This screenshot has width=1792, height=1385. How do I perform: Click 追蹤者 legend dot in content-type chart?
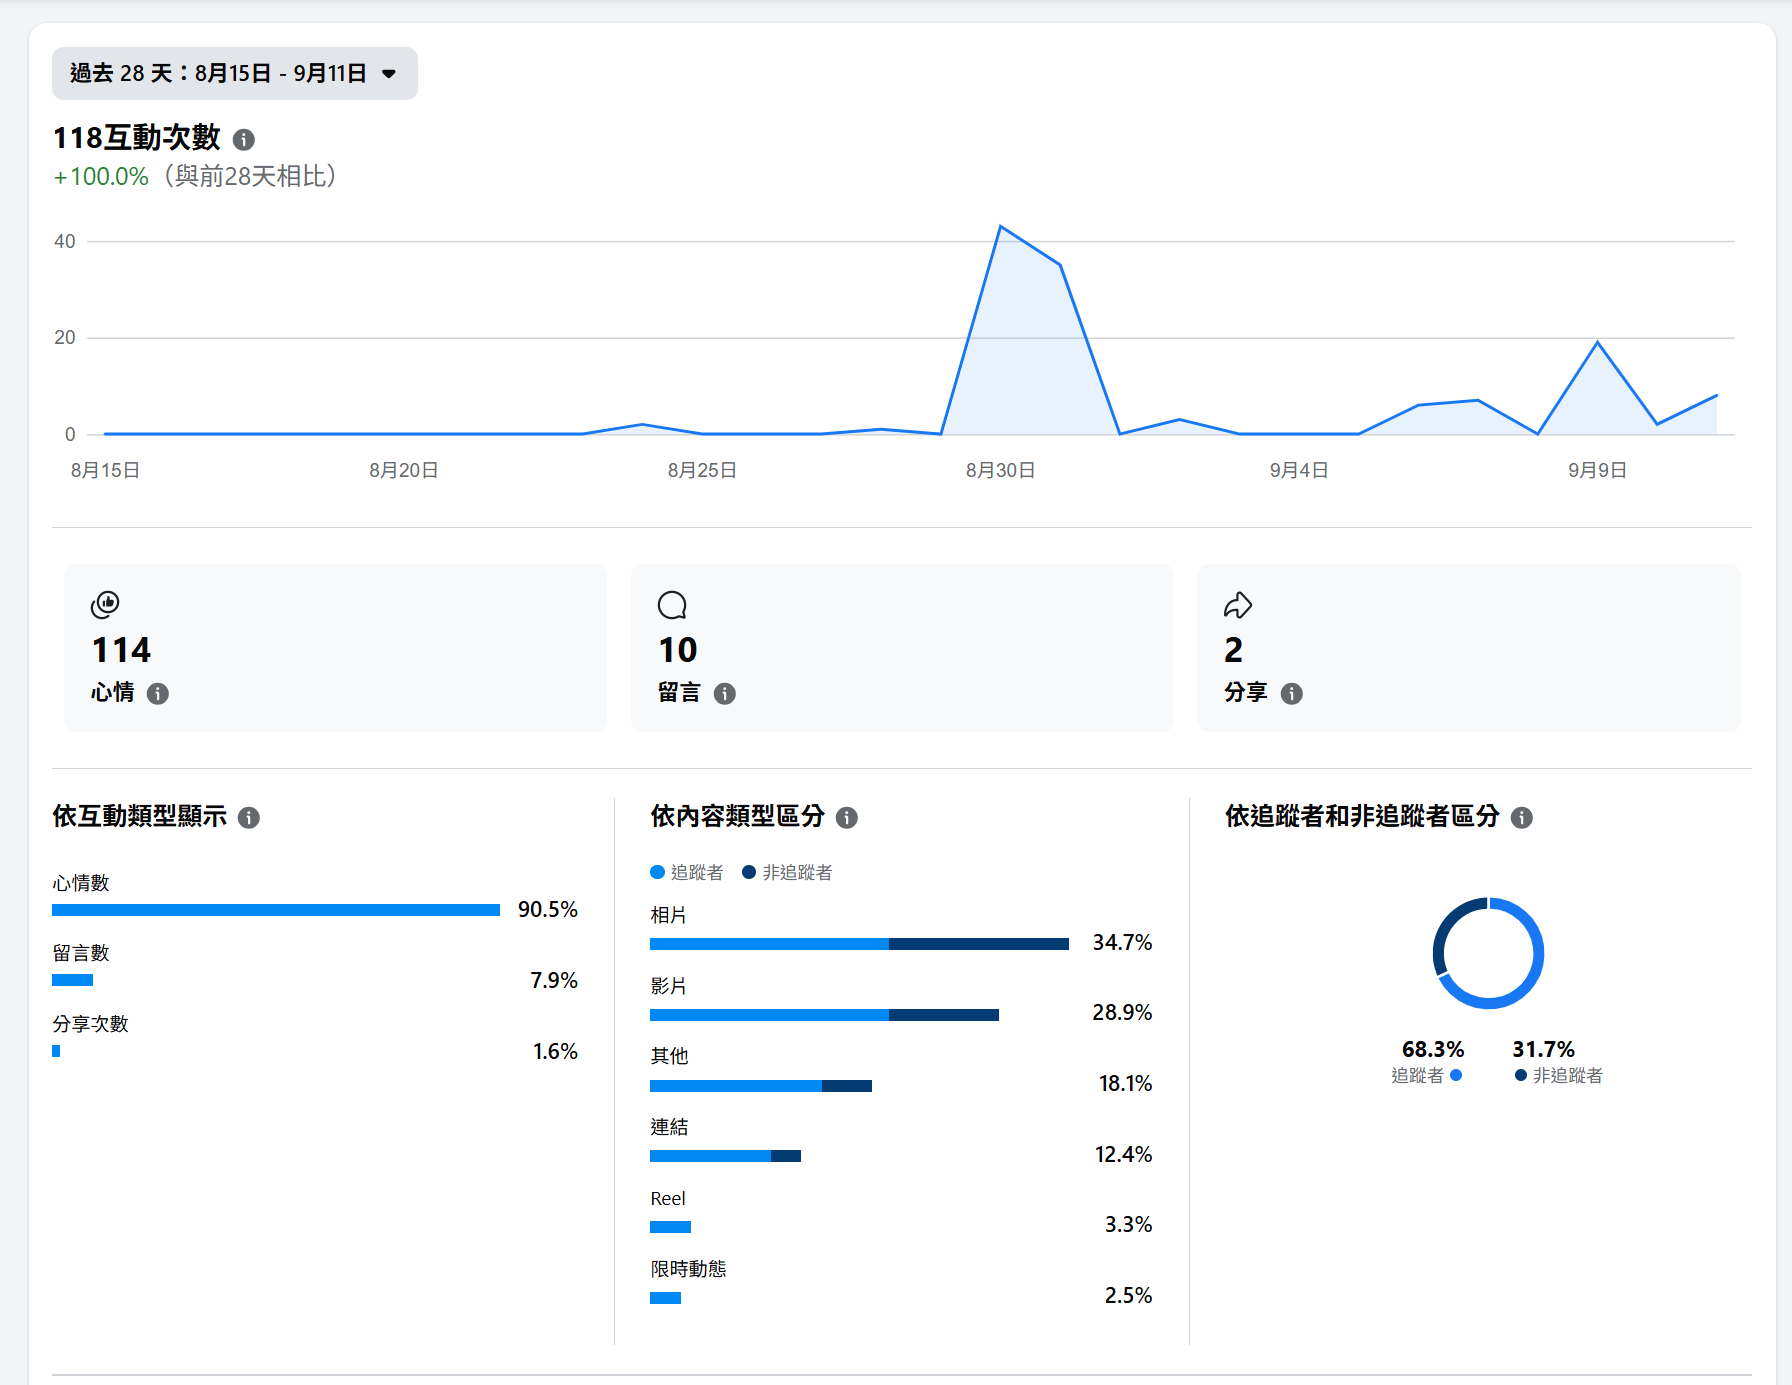pyautogui.click(x=658, y=872)
